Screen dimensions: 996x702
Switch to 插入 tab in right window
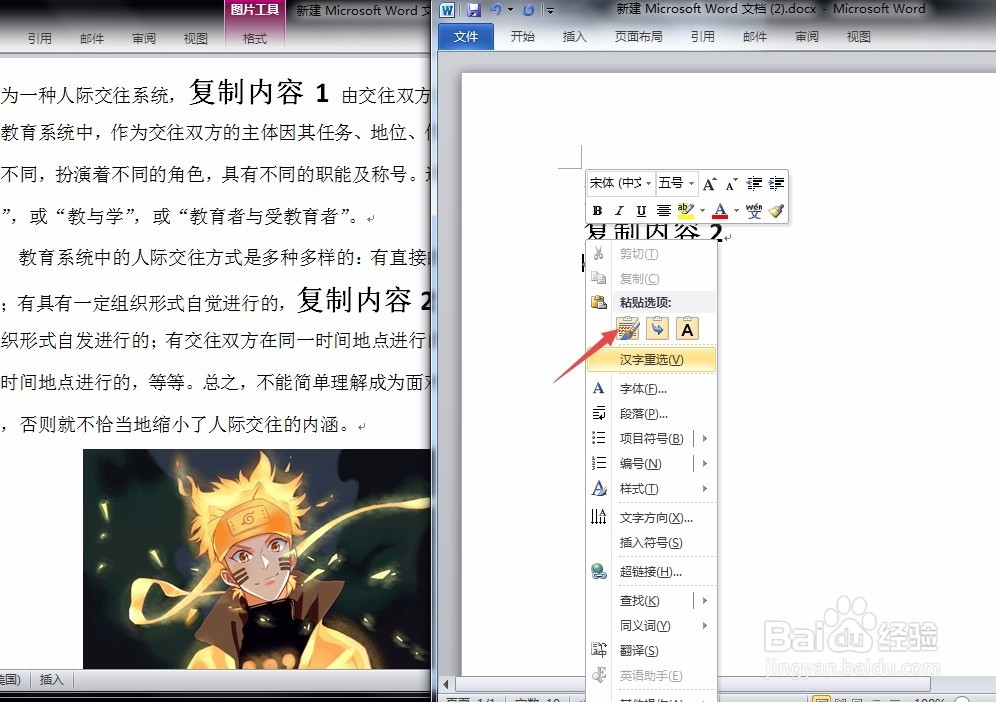tap(574, 37)
